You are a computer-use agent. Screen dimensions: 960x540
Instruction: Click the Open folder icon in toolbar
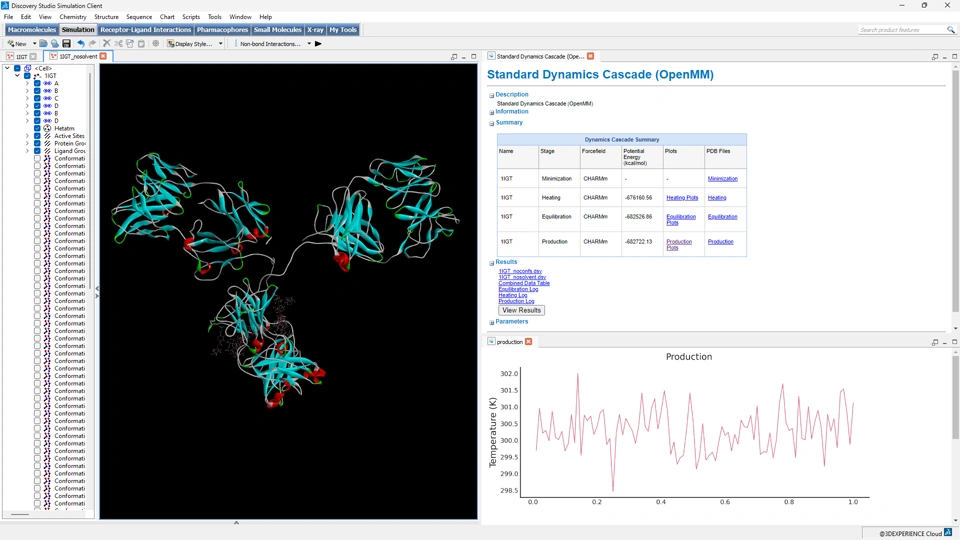pos(44,44)
